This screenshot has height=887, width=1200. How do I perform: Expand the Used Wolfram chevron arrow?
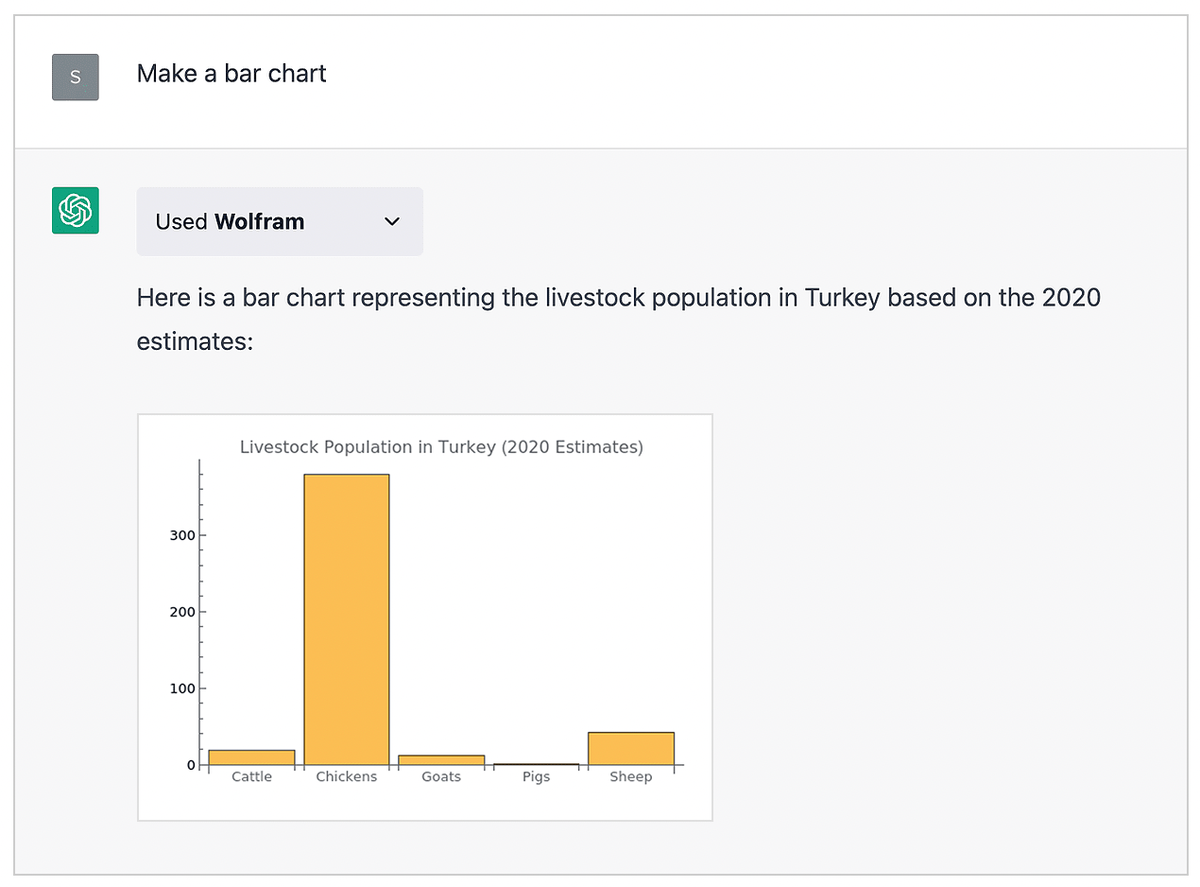point(392,221)
